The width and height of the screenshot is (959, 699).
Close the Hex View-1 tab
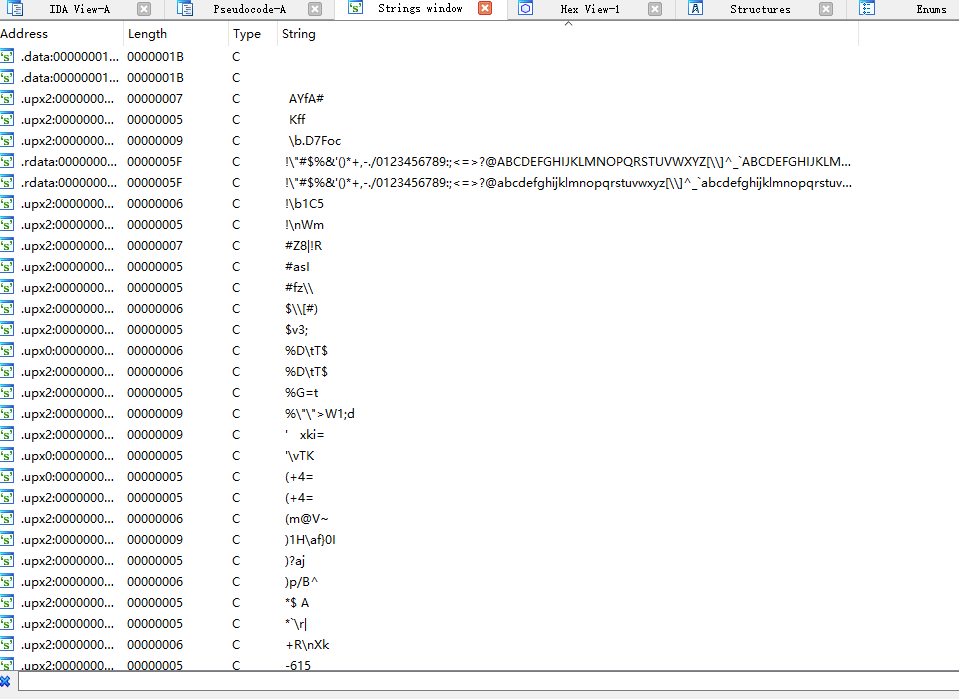click(655, 9)
